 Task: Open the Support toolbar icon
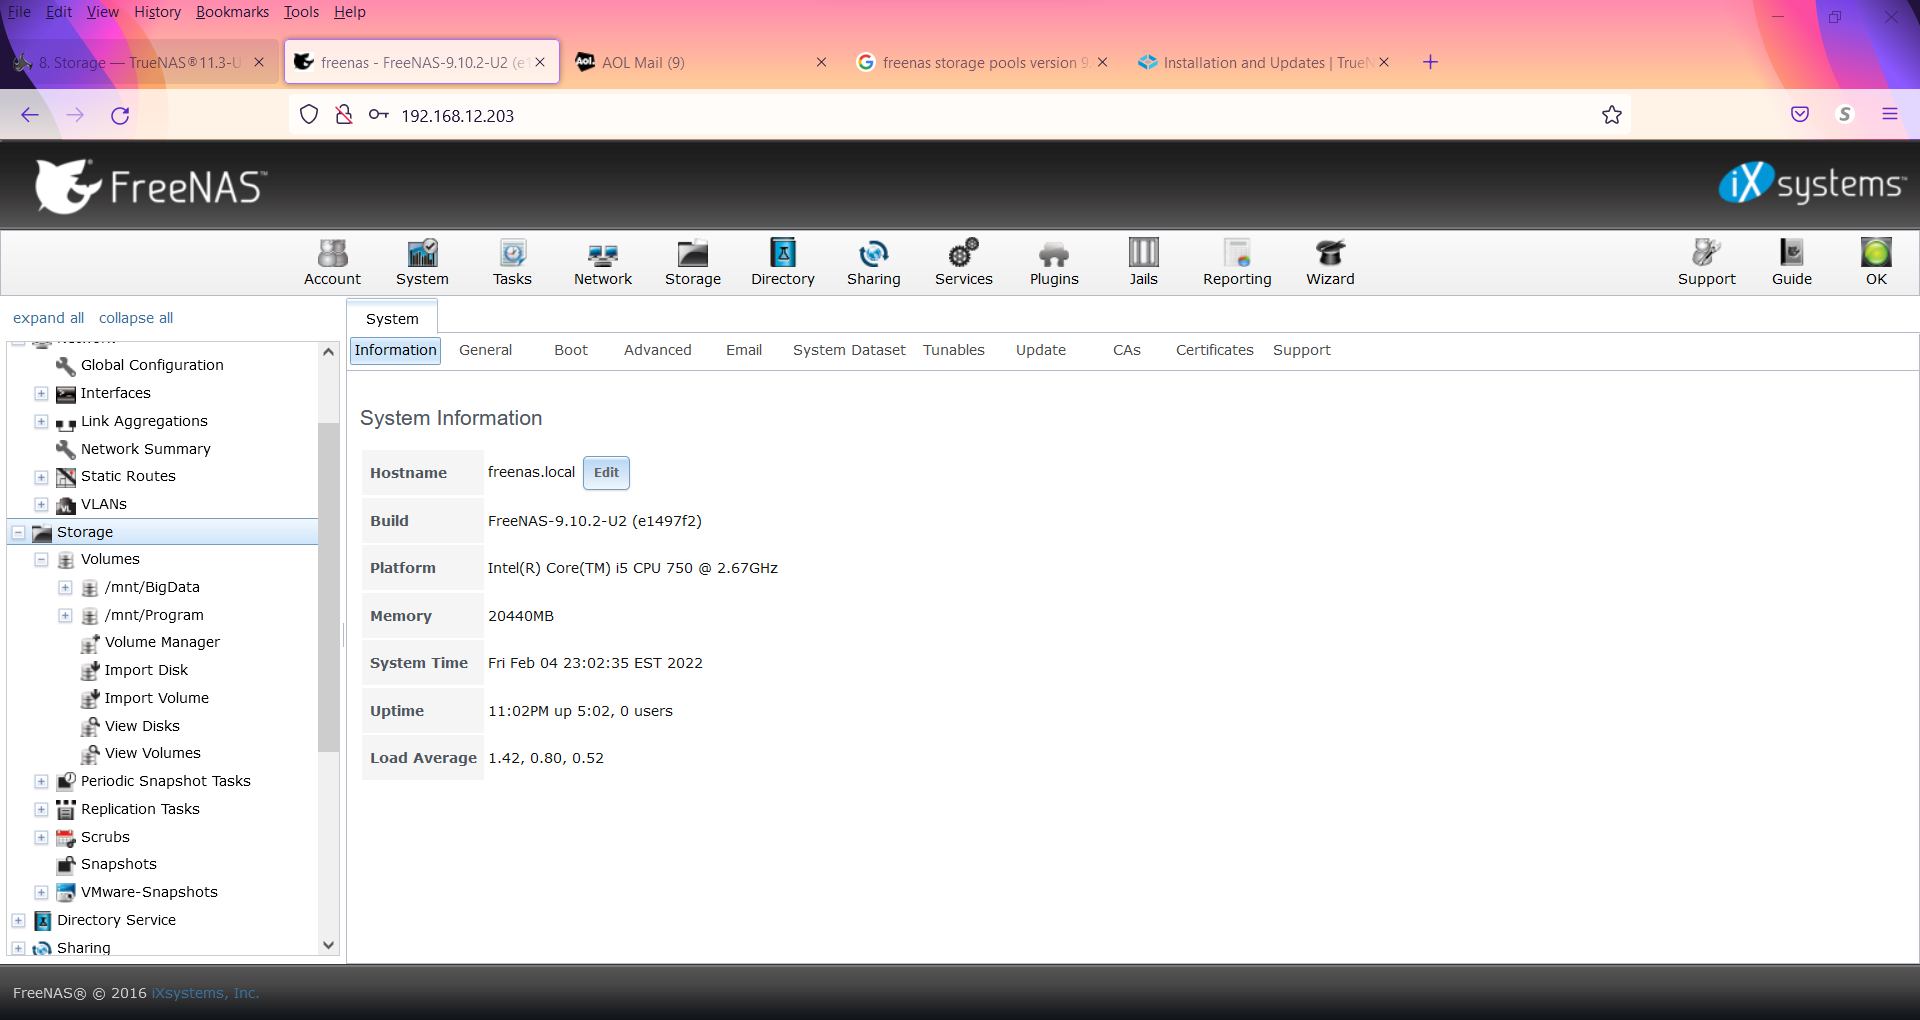pyautogui.click(x=1707, y=263)
